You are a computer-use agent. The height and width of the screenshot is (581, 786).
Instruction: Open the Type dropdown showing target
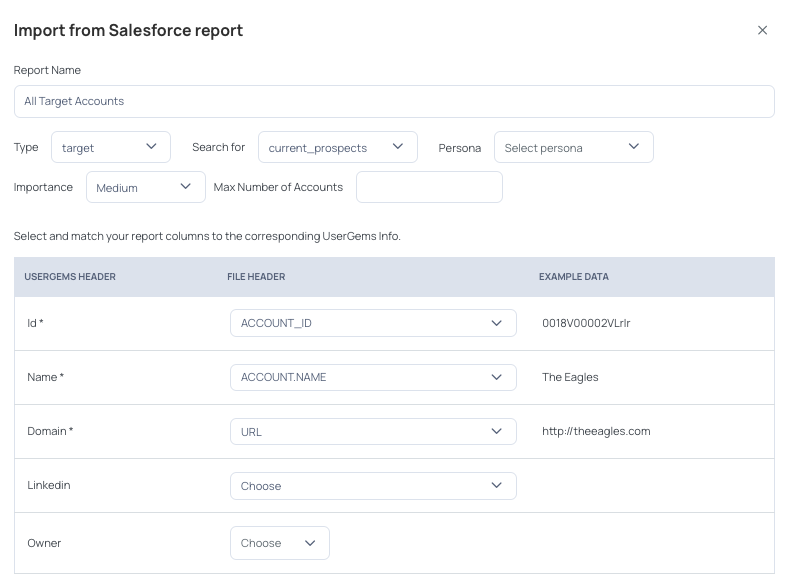pos(111,147)
